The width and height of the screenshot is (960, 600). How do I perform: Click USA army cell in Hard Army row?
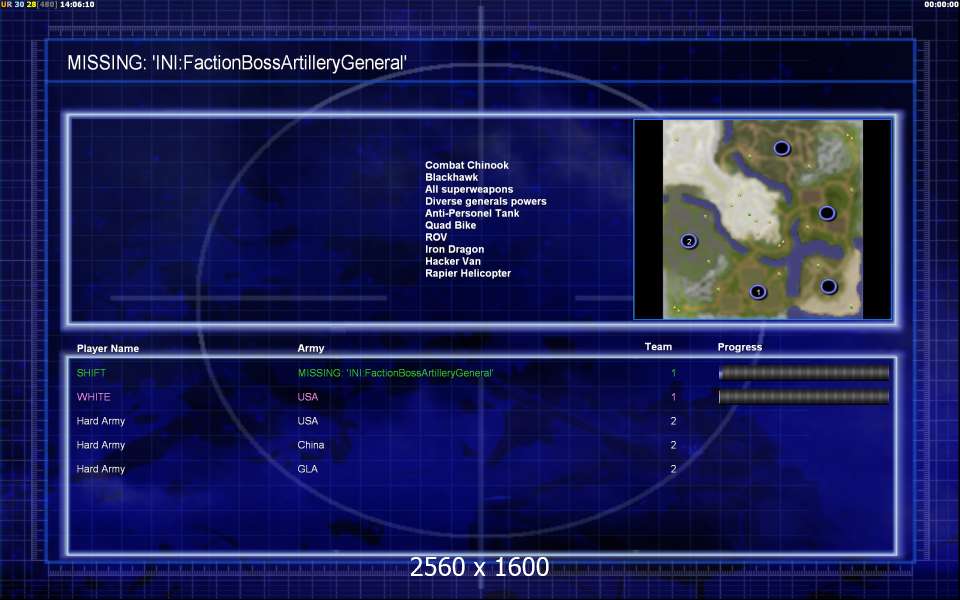point(308,421)
